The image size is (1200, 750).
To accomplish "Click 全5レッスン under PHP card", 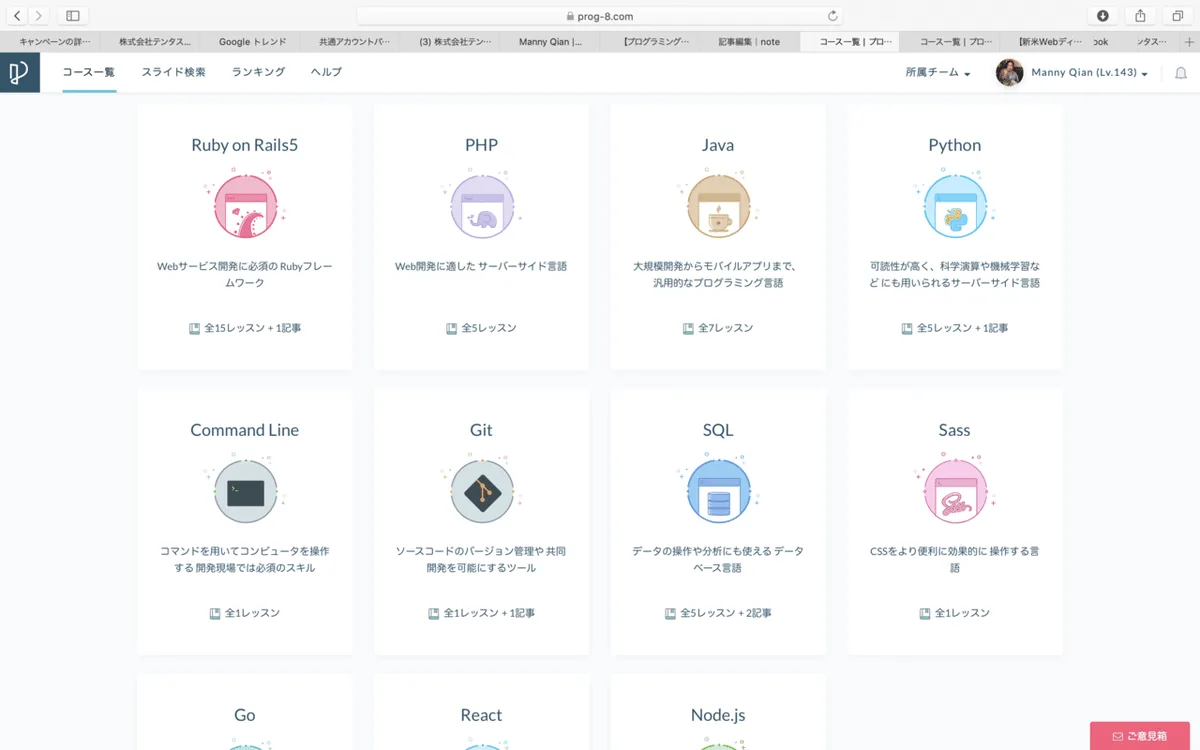I will coord(489,328).
